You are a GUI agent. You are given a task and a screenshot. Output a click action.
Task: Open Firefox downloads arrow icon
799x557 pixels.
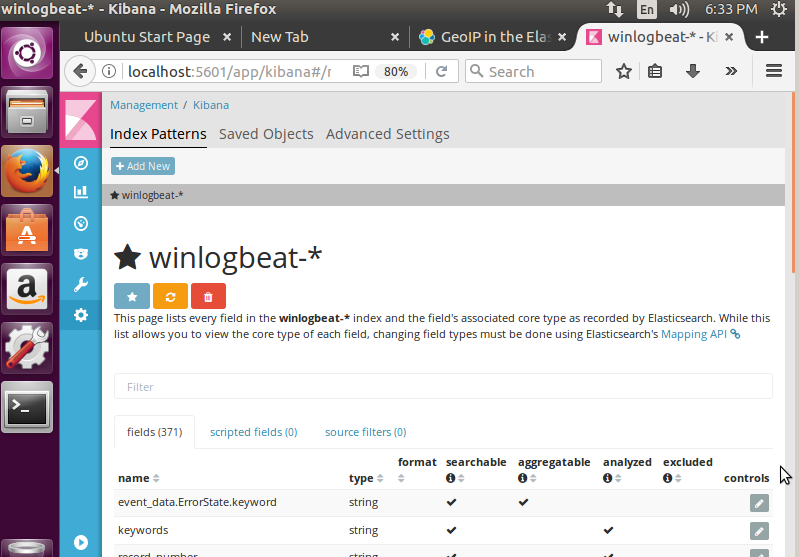point(693,71)
